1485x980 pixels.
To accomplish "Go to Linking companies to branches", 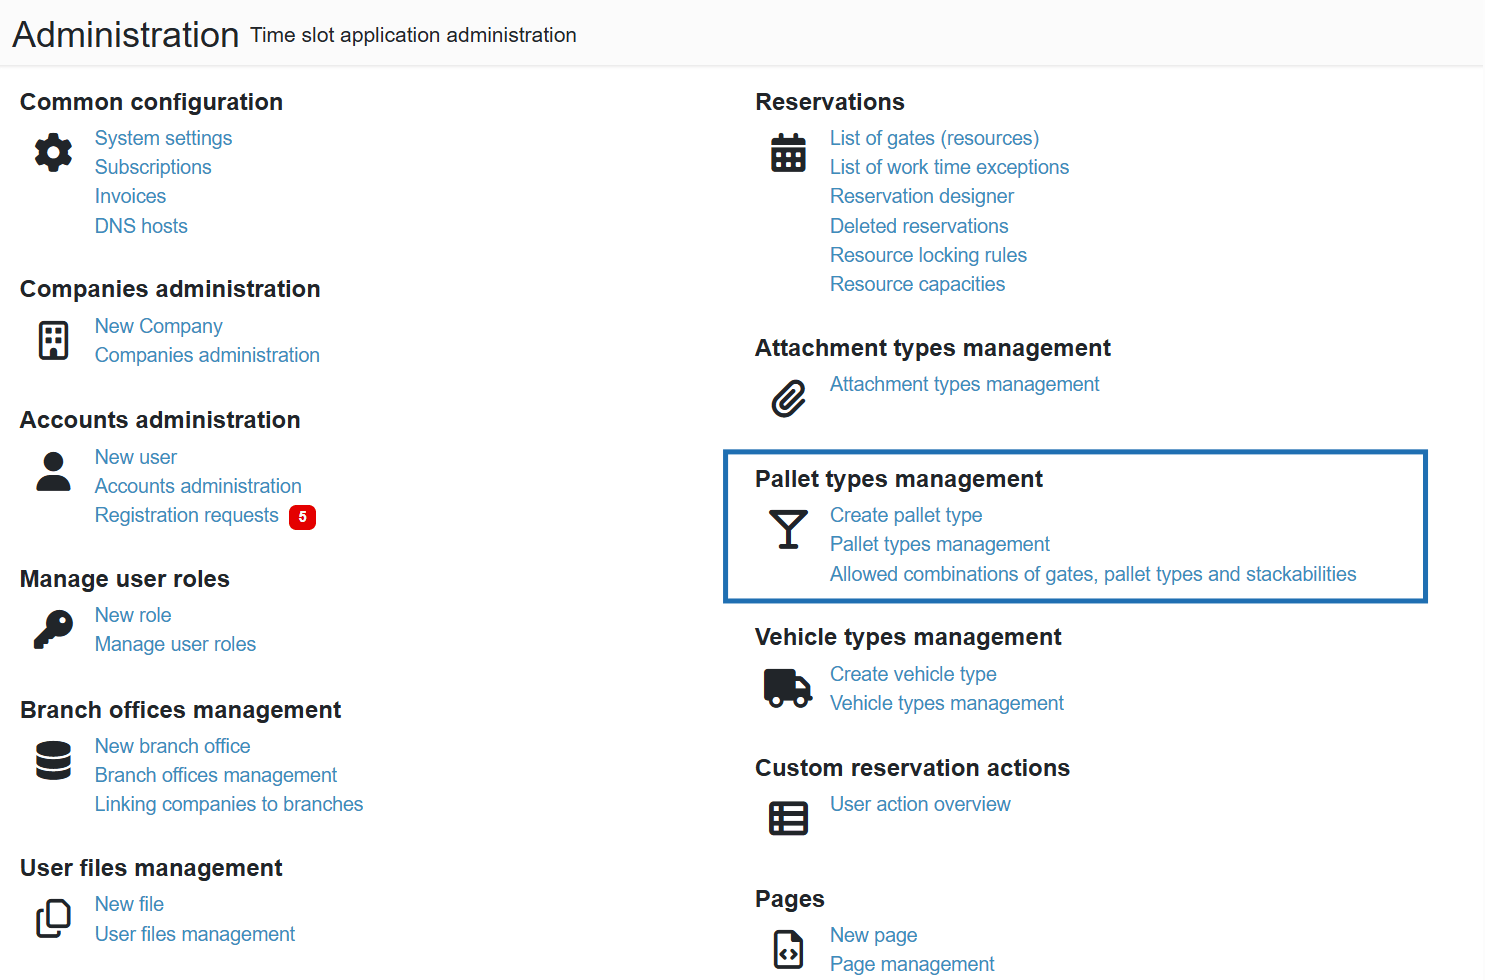I will pyautogui.click(x=228, y=804).
